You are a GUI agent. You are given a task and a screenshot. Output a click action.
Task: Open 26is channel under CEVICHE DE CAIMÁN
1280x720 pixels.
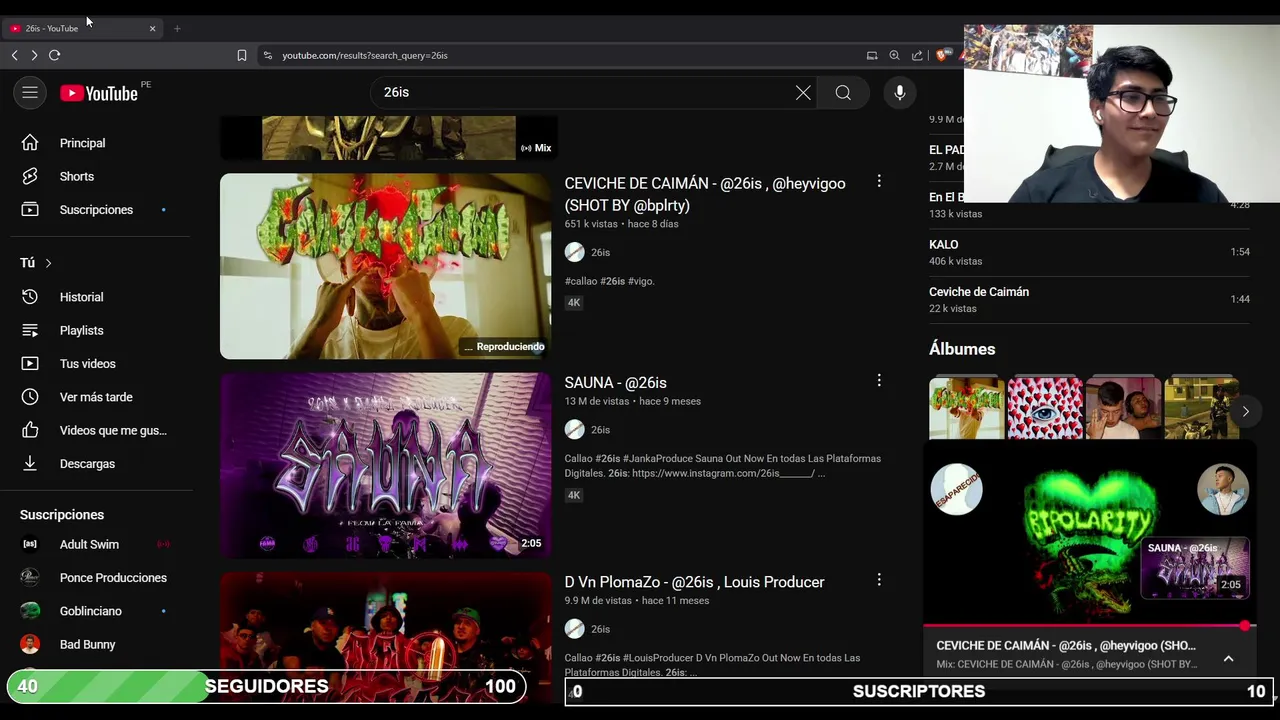[x=600, y=252]
